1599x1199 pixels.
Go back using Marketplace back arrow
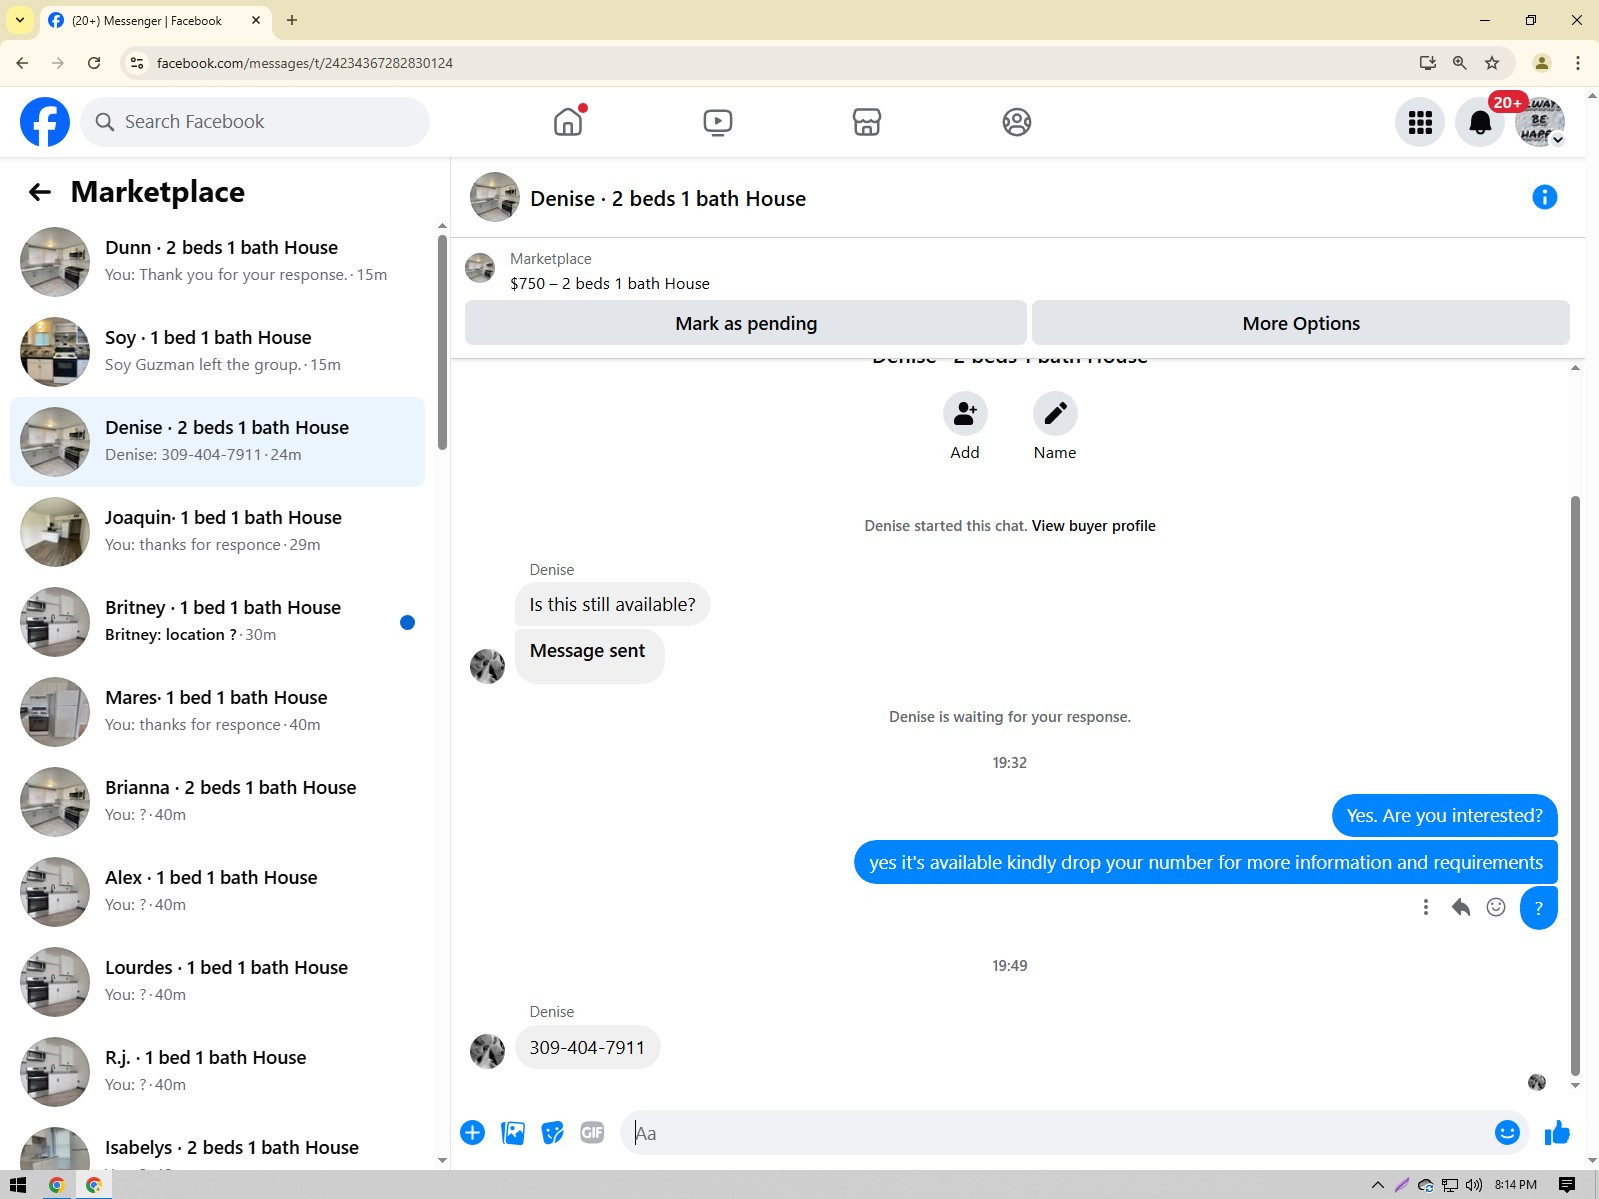tap(40, 192)
